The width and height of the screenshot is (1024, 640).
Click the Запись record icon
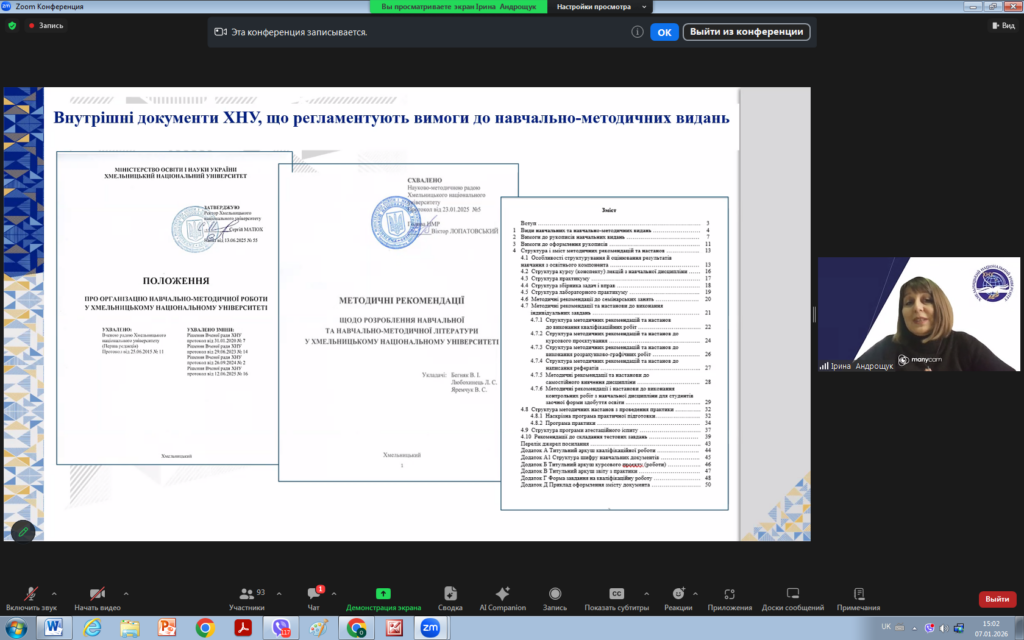[555, 598]
